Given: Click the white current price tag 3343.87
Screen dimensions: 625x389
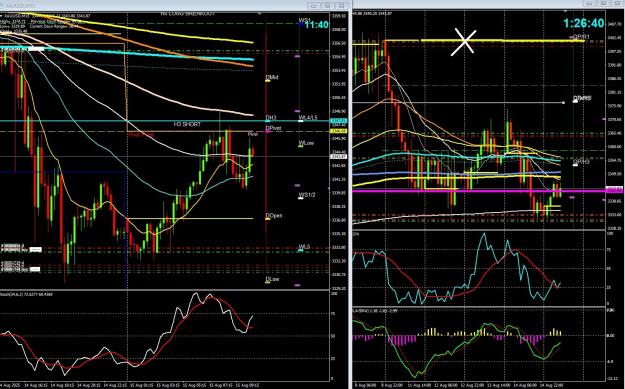Looking at the screenshot, I should (x=338, y=157).
